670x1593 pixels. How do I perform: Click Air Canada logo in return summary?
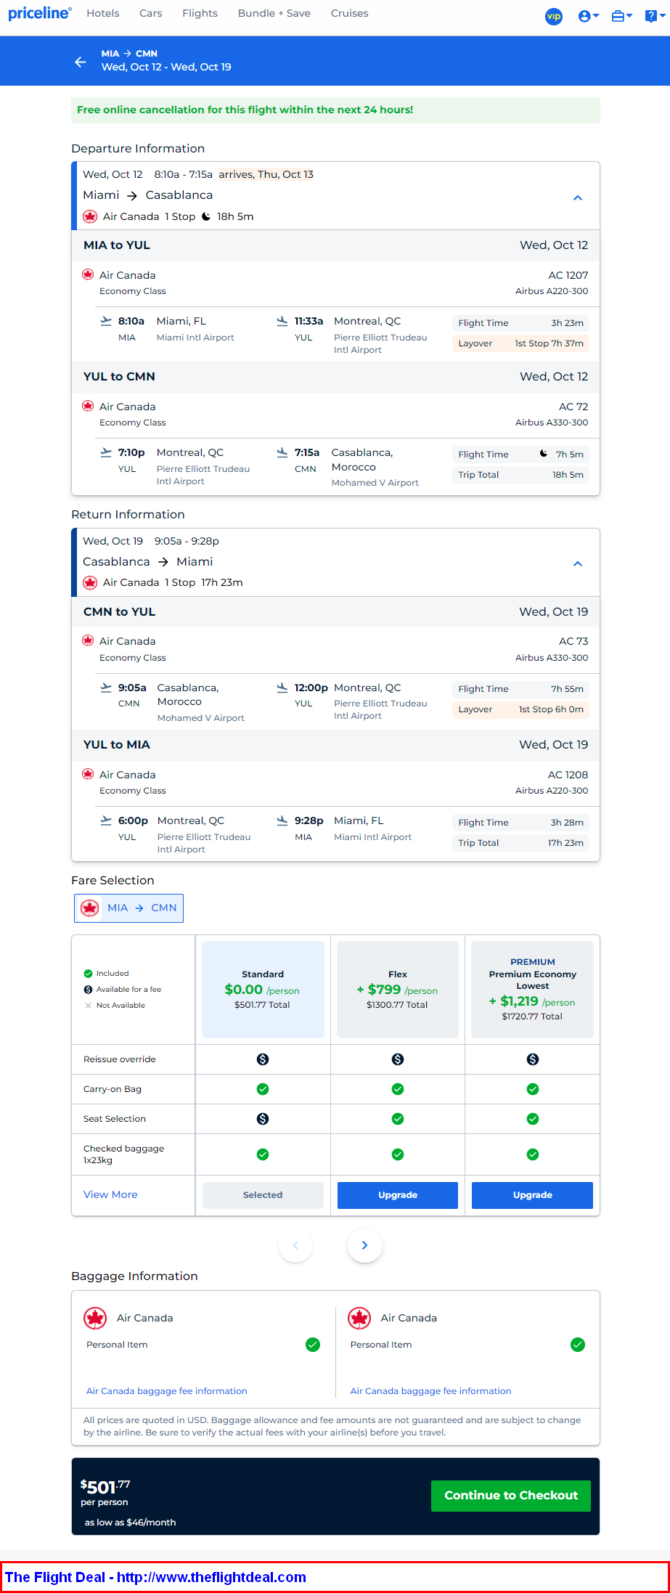[x=90, y=582]
